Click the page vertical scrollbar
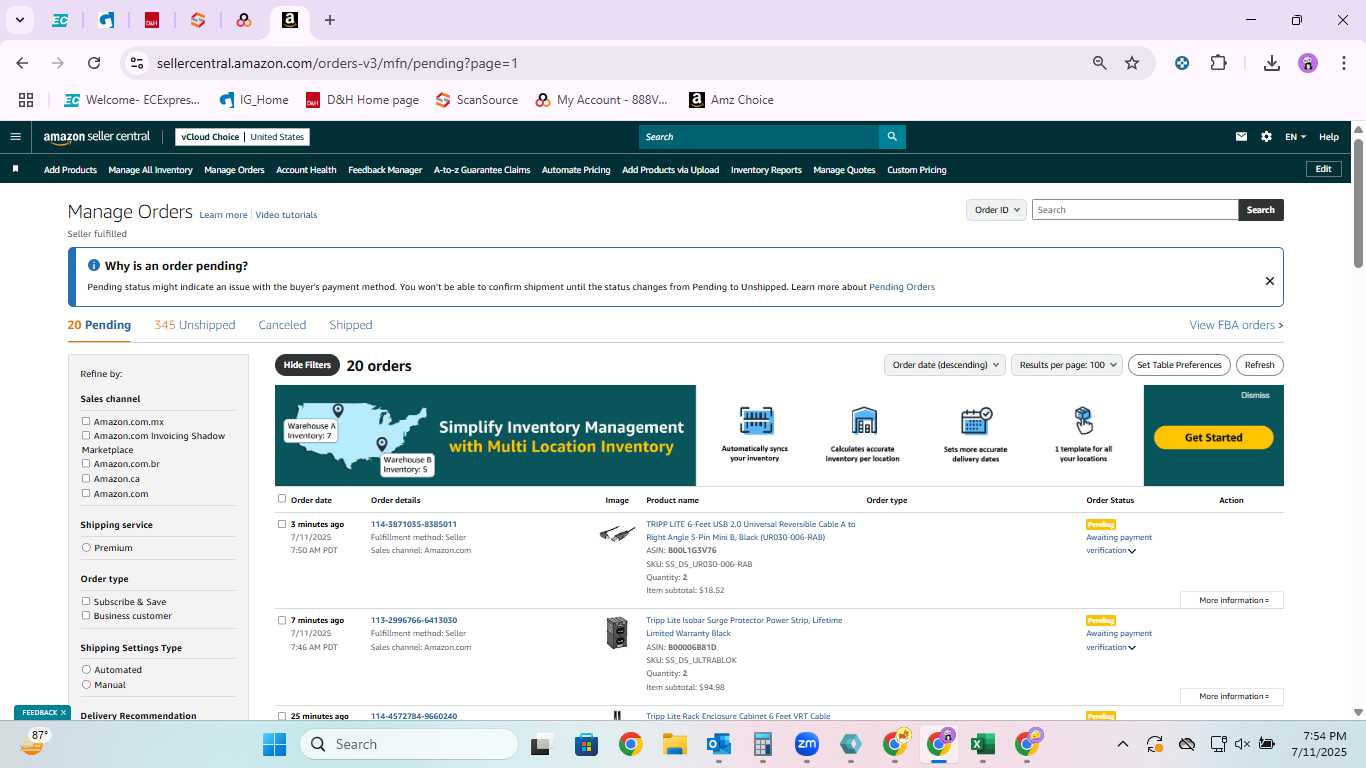Image resolution: width=1366 pixels, height=768 pixels. 1358,203
